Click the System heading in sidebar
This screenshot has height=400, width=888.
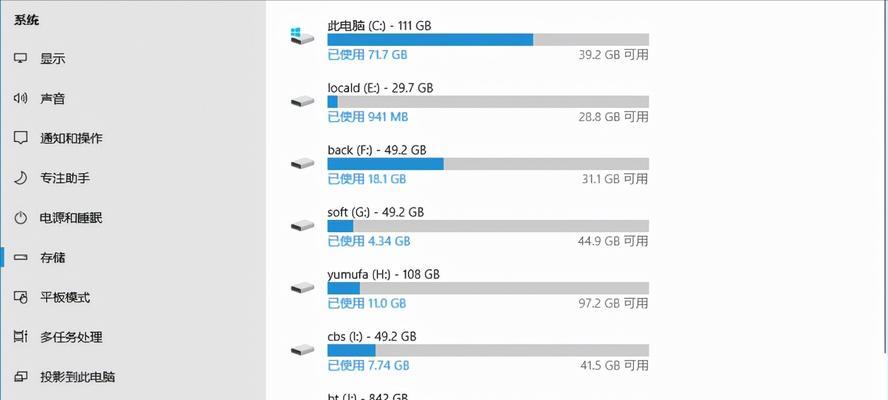coord(27,20)
